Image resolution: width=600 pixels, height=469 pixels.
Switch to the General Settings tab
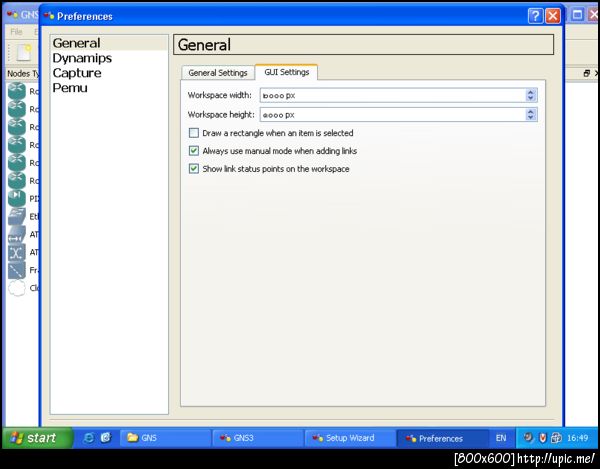click(x=218, y=73)
